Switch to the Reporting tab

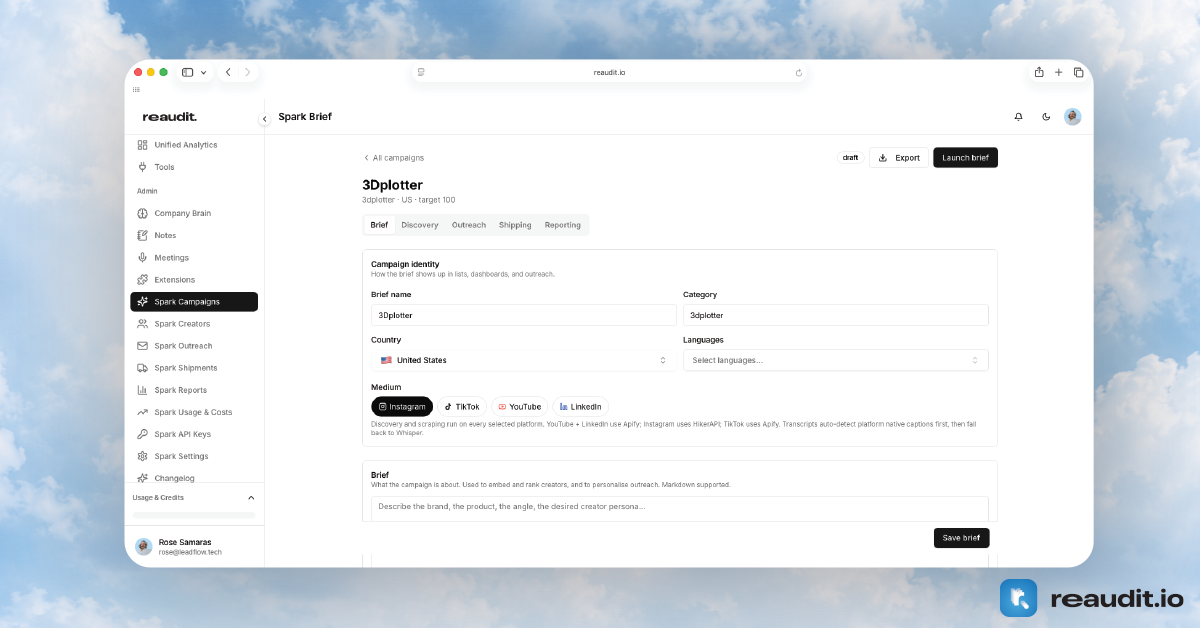pyautogui.click(x=563, y=225)
